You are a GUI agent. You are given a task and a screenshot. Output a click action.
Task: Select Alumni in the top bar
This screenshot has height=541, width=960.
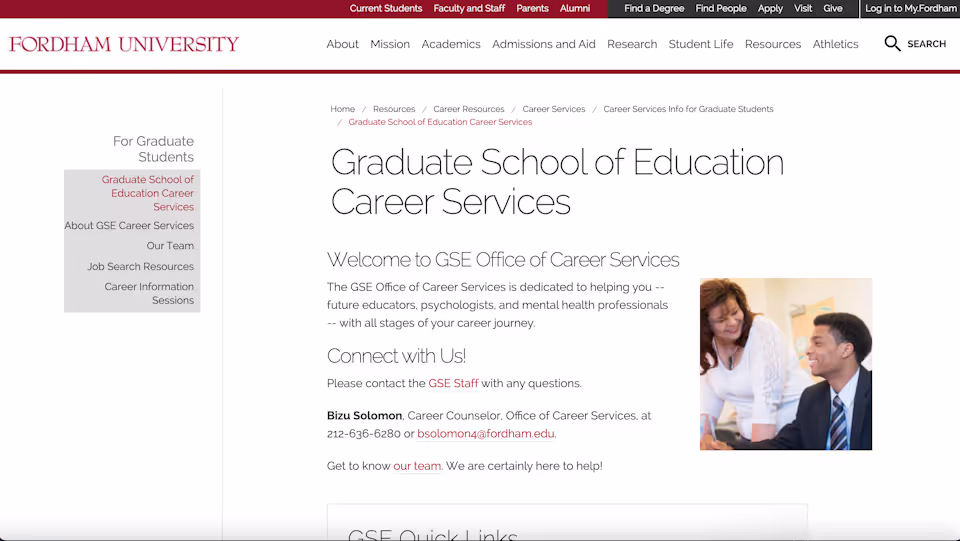click(x=575, y=9)
